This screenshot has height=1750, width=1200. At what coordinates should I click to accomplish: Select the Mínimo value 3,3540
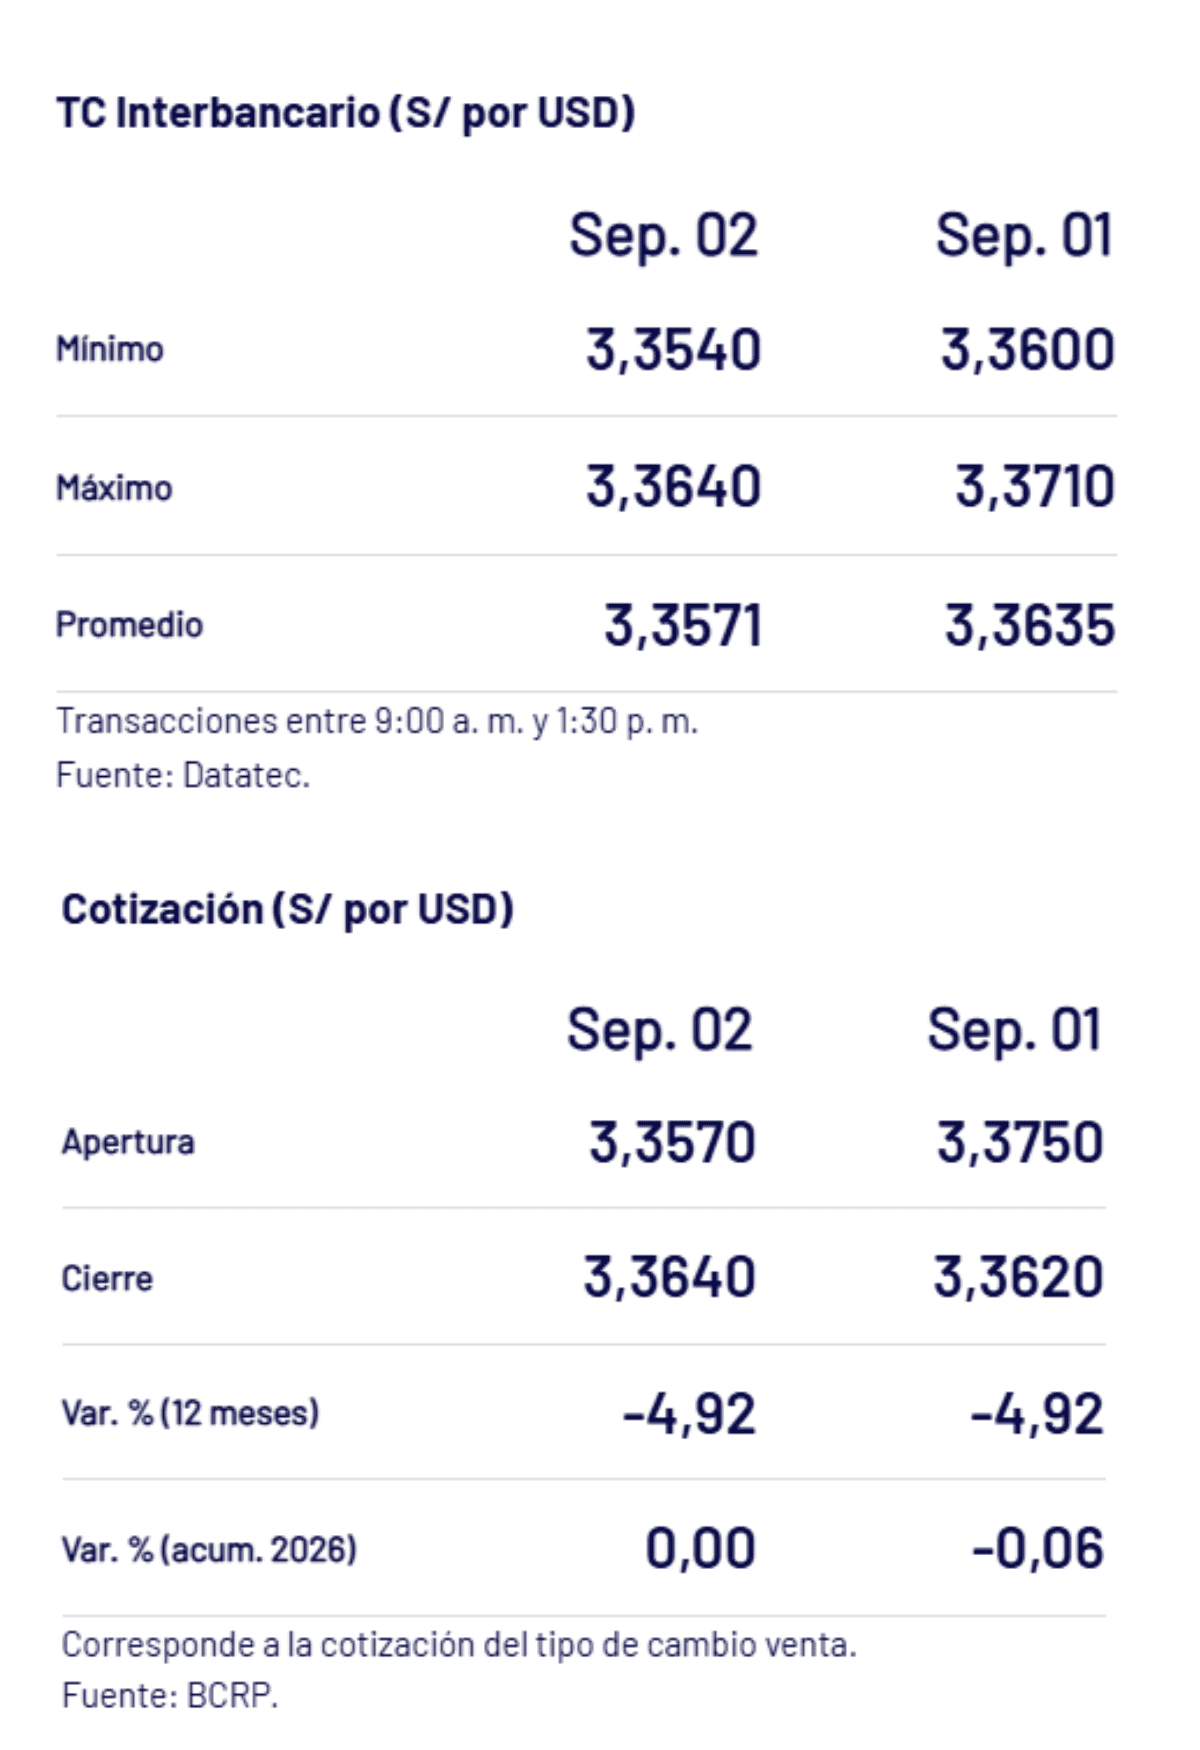coord(673,350)
